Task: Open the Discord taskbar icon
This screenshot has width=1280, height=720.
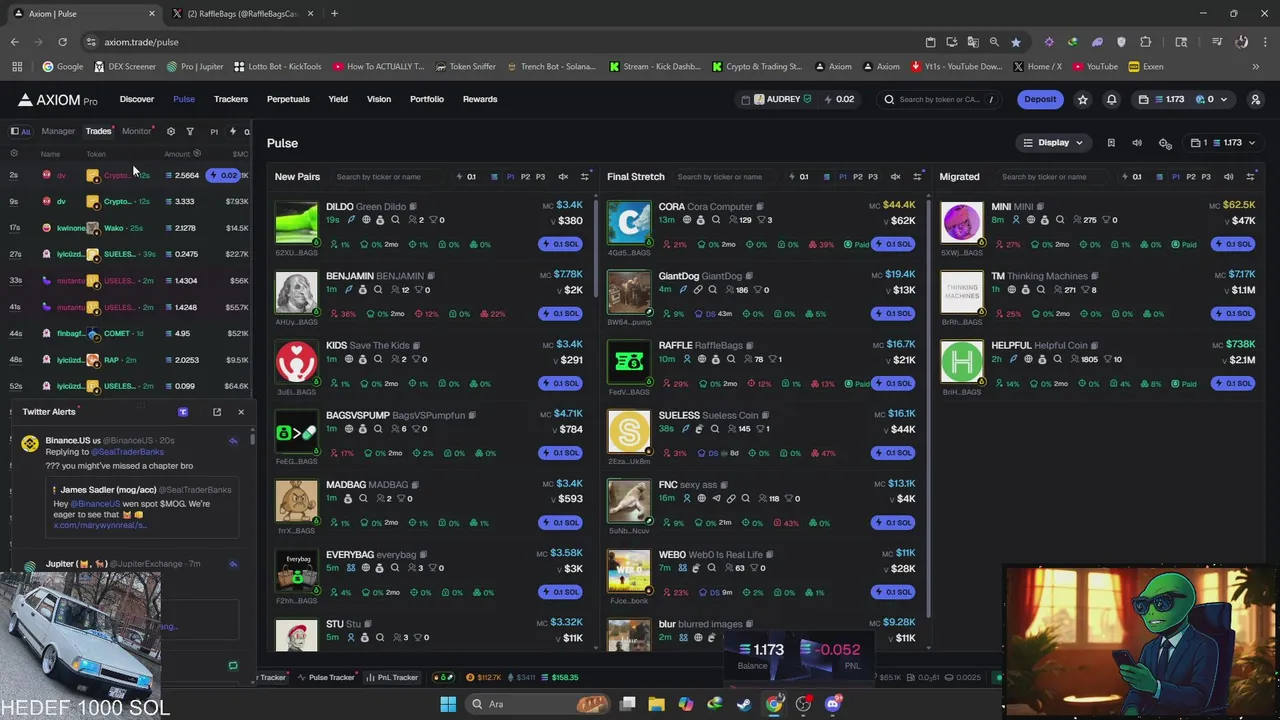Action: click(x=833, y=704)
